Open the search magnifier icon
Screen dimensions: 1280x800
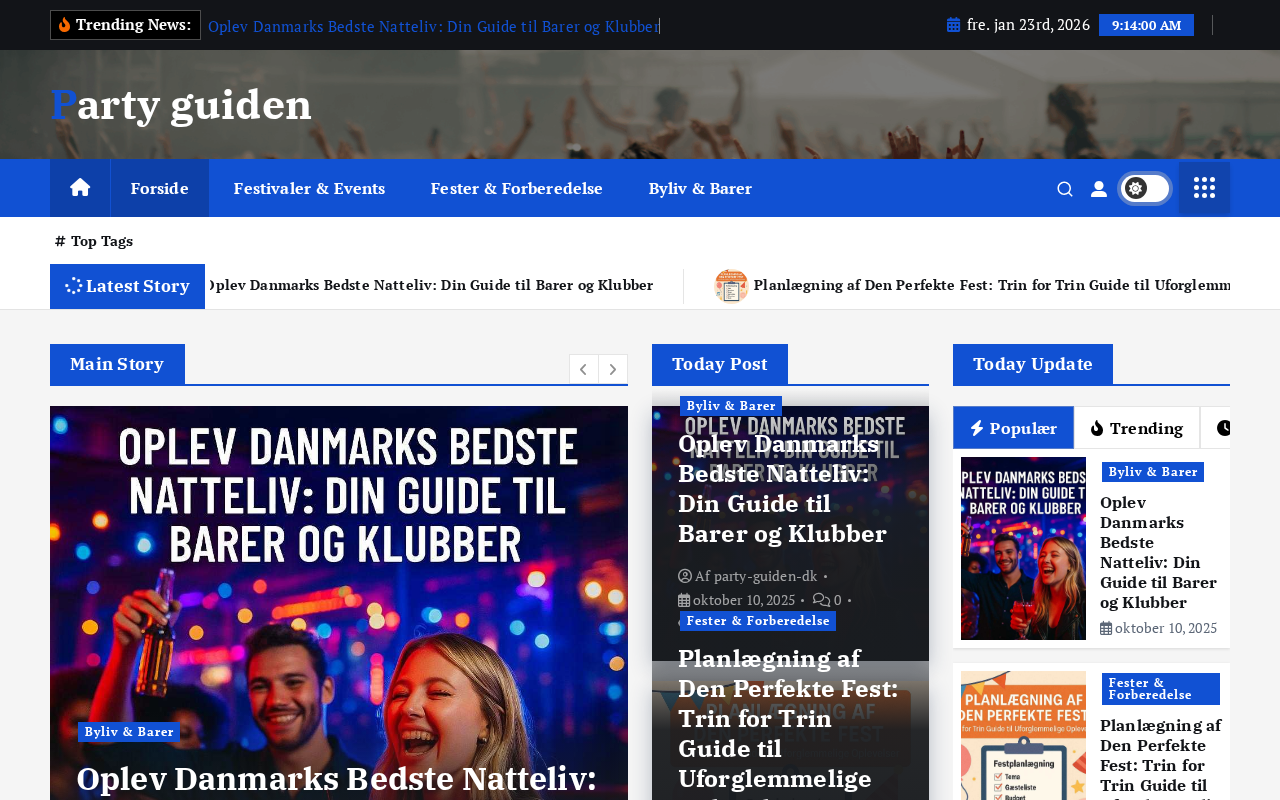(1065, 189)
